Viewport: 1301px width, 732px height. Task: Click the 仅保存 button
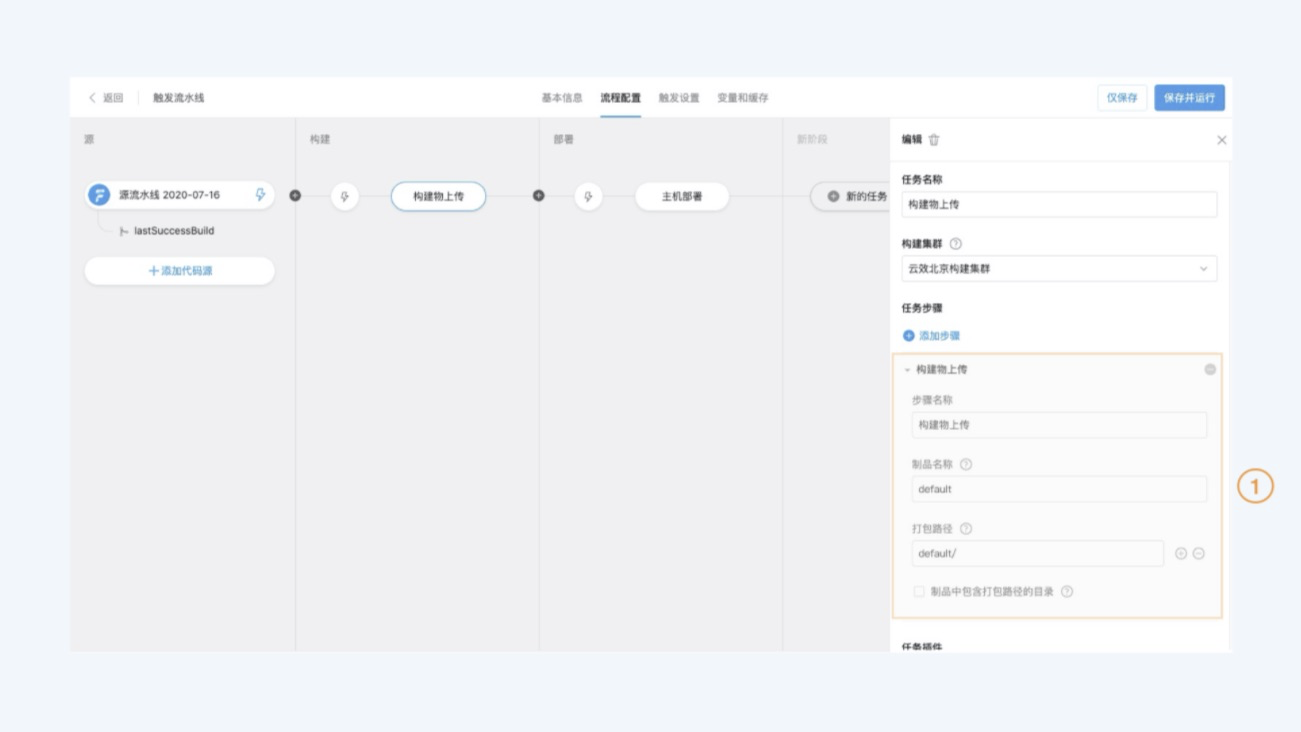pos(1122,98)
